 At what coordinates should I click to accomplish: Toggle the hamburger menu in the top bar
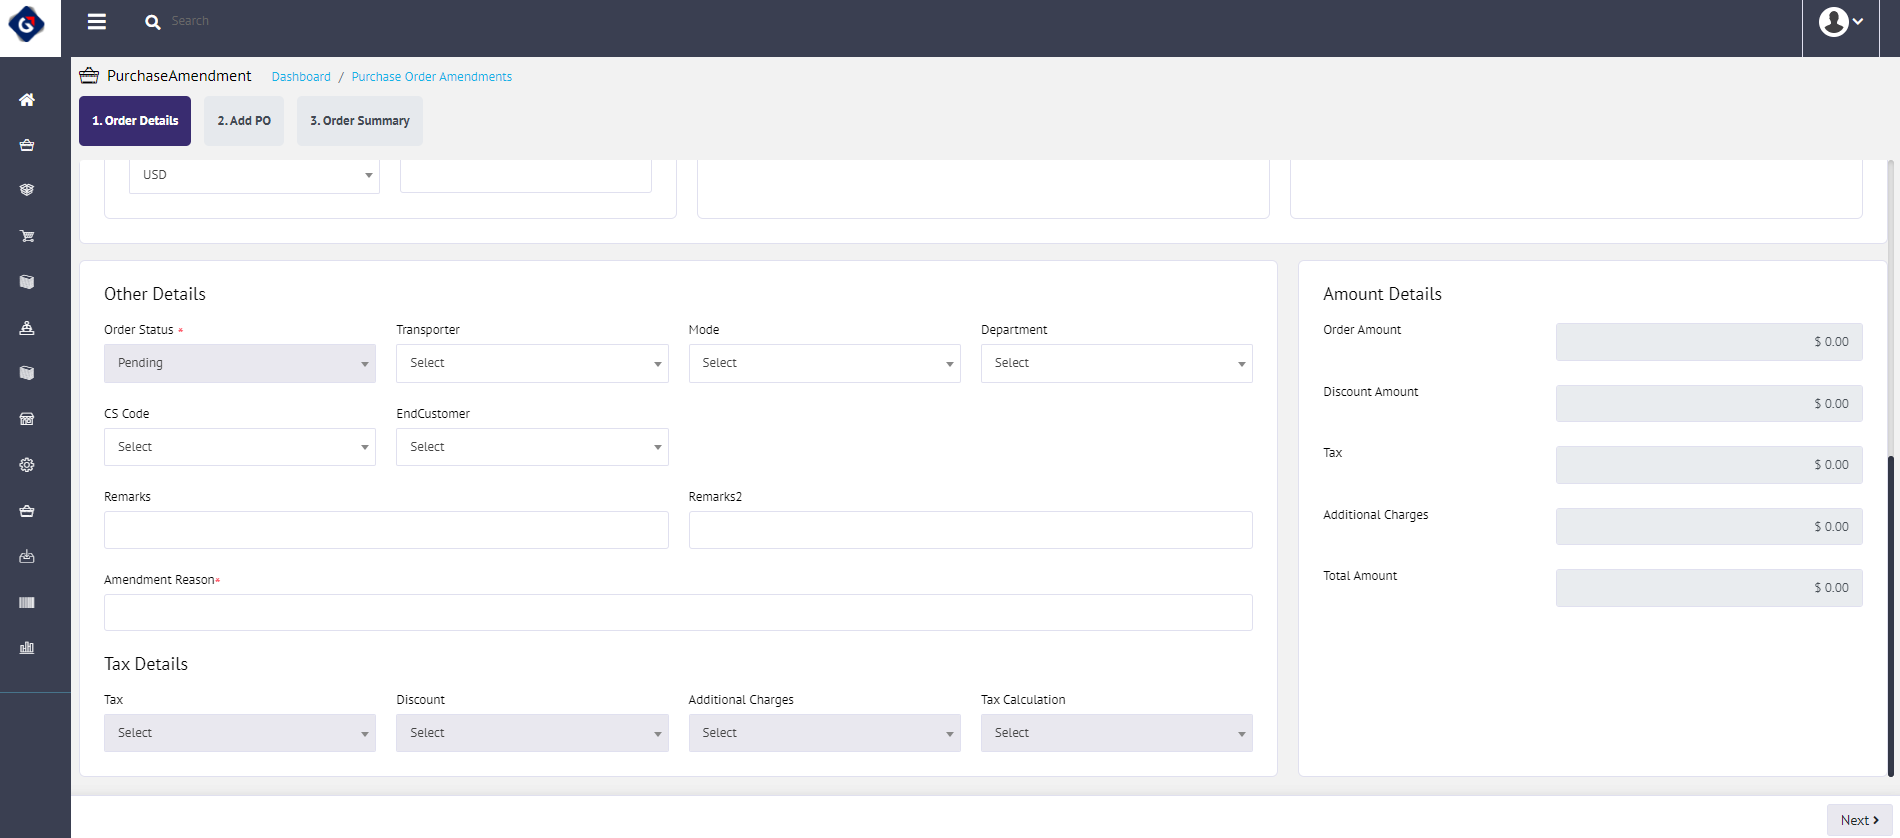coord(97,22)
